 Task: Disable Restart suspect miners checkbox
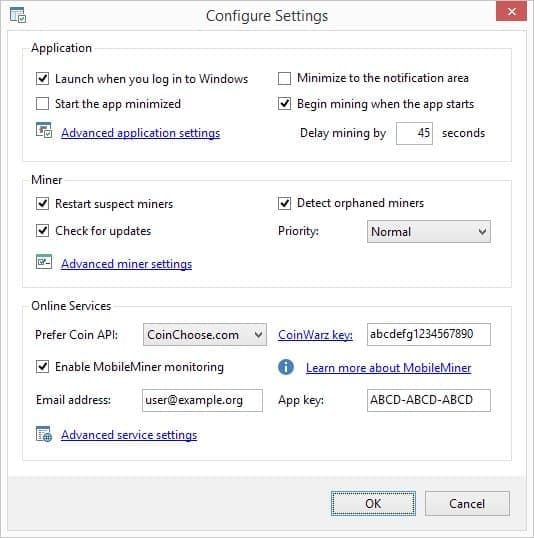[43, 203]
